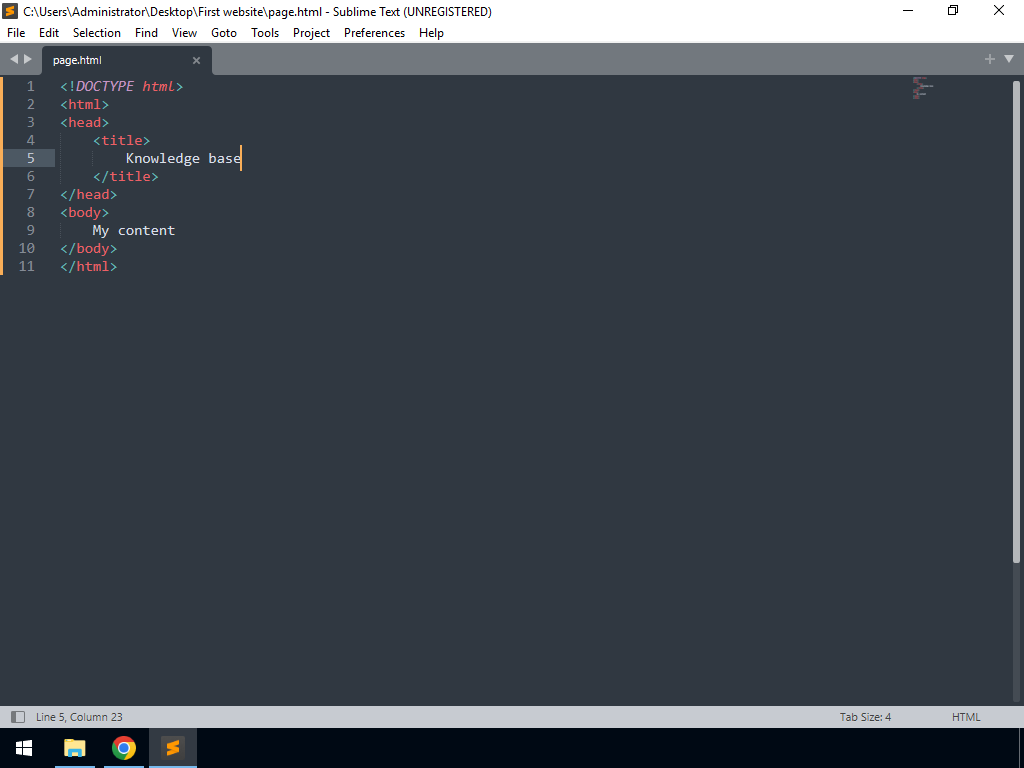Click the closing </body> tag
The height and width of the screenshot is (768, 1024).
point(88,248)
